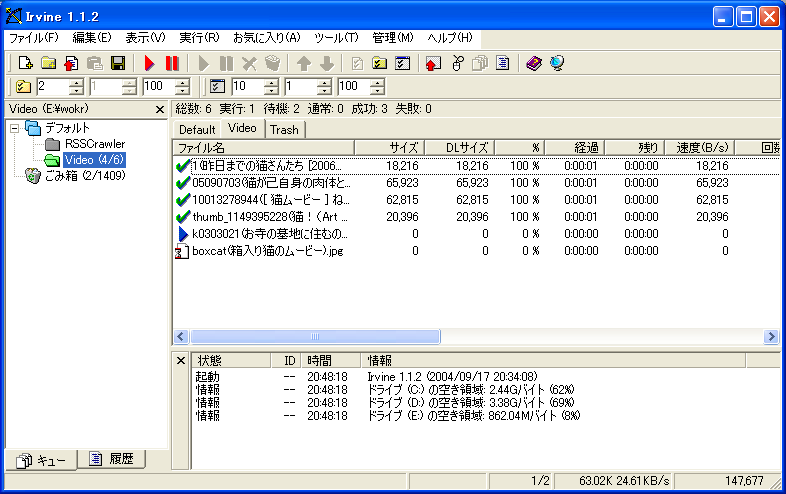
Task: Select the boxcat(箱入り猫のムービー).jpg row
Action: (x=476, y=251)
